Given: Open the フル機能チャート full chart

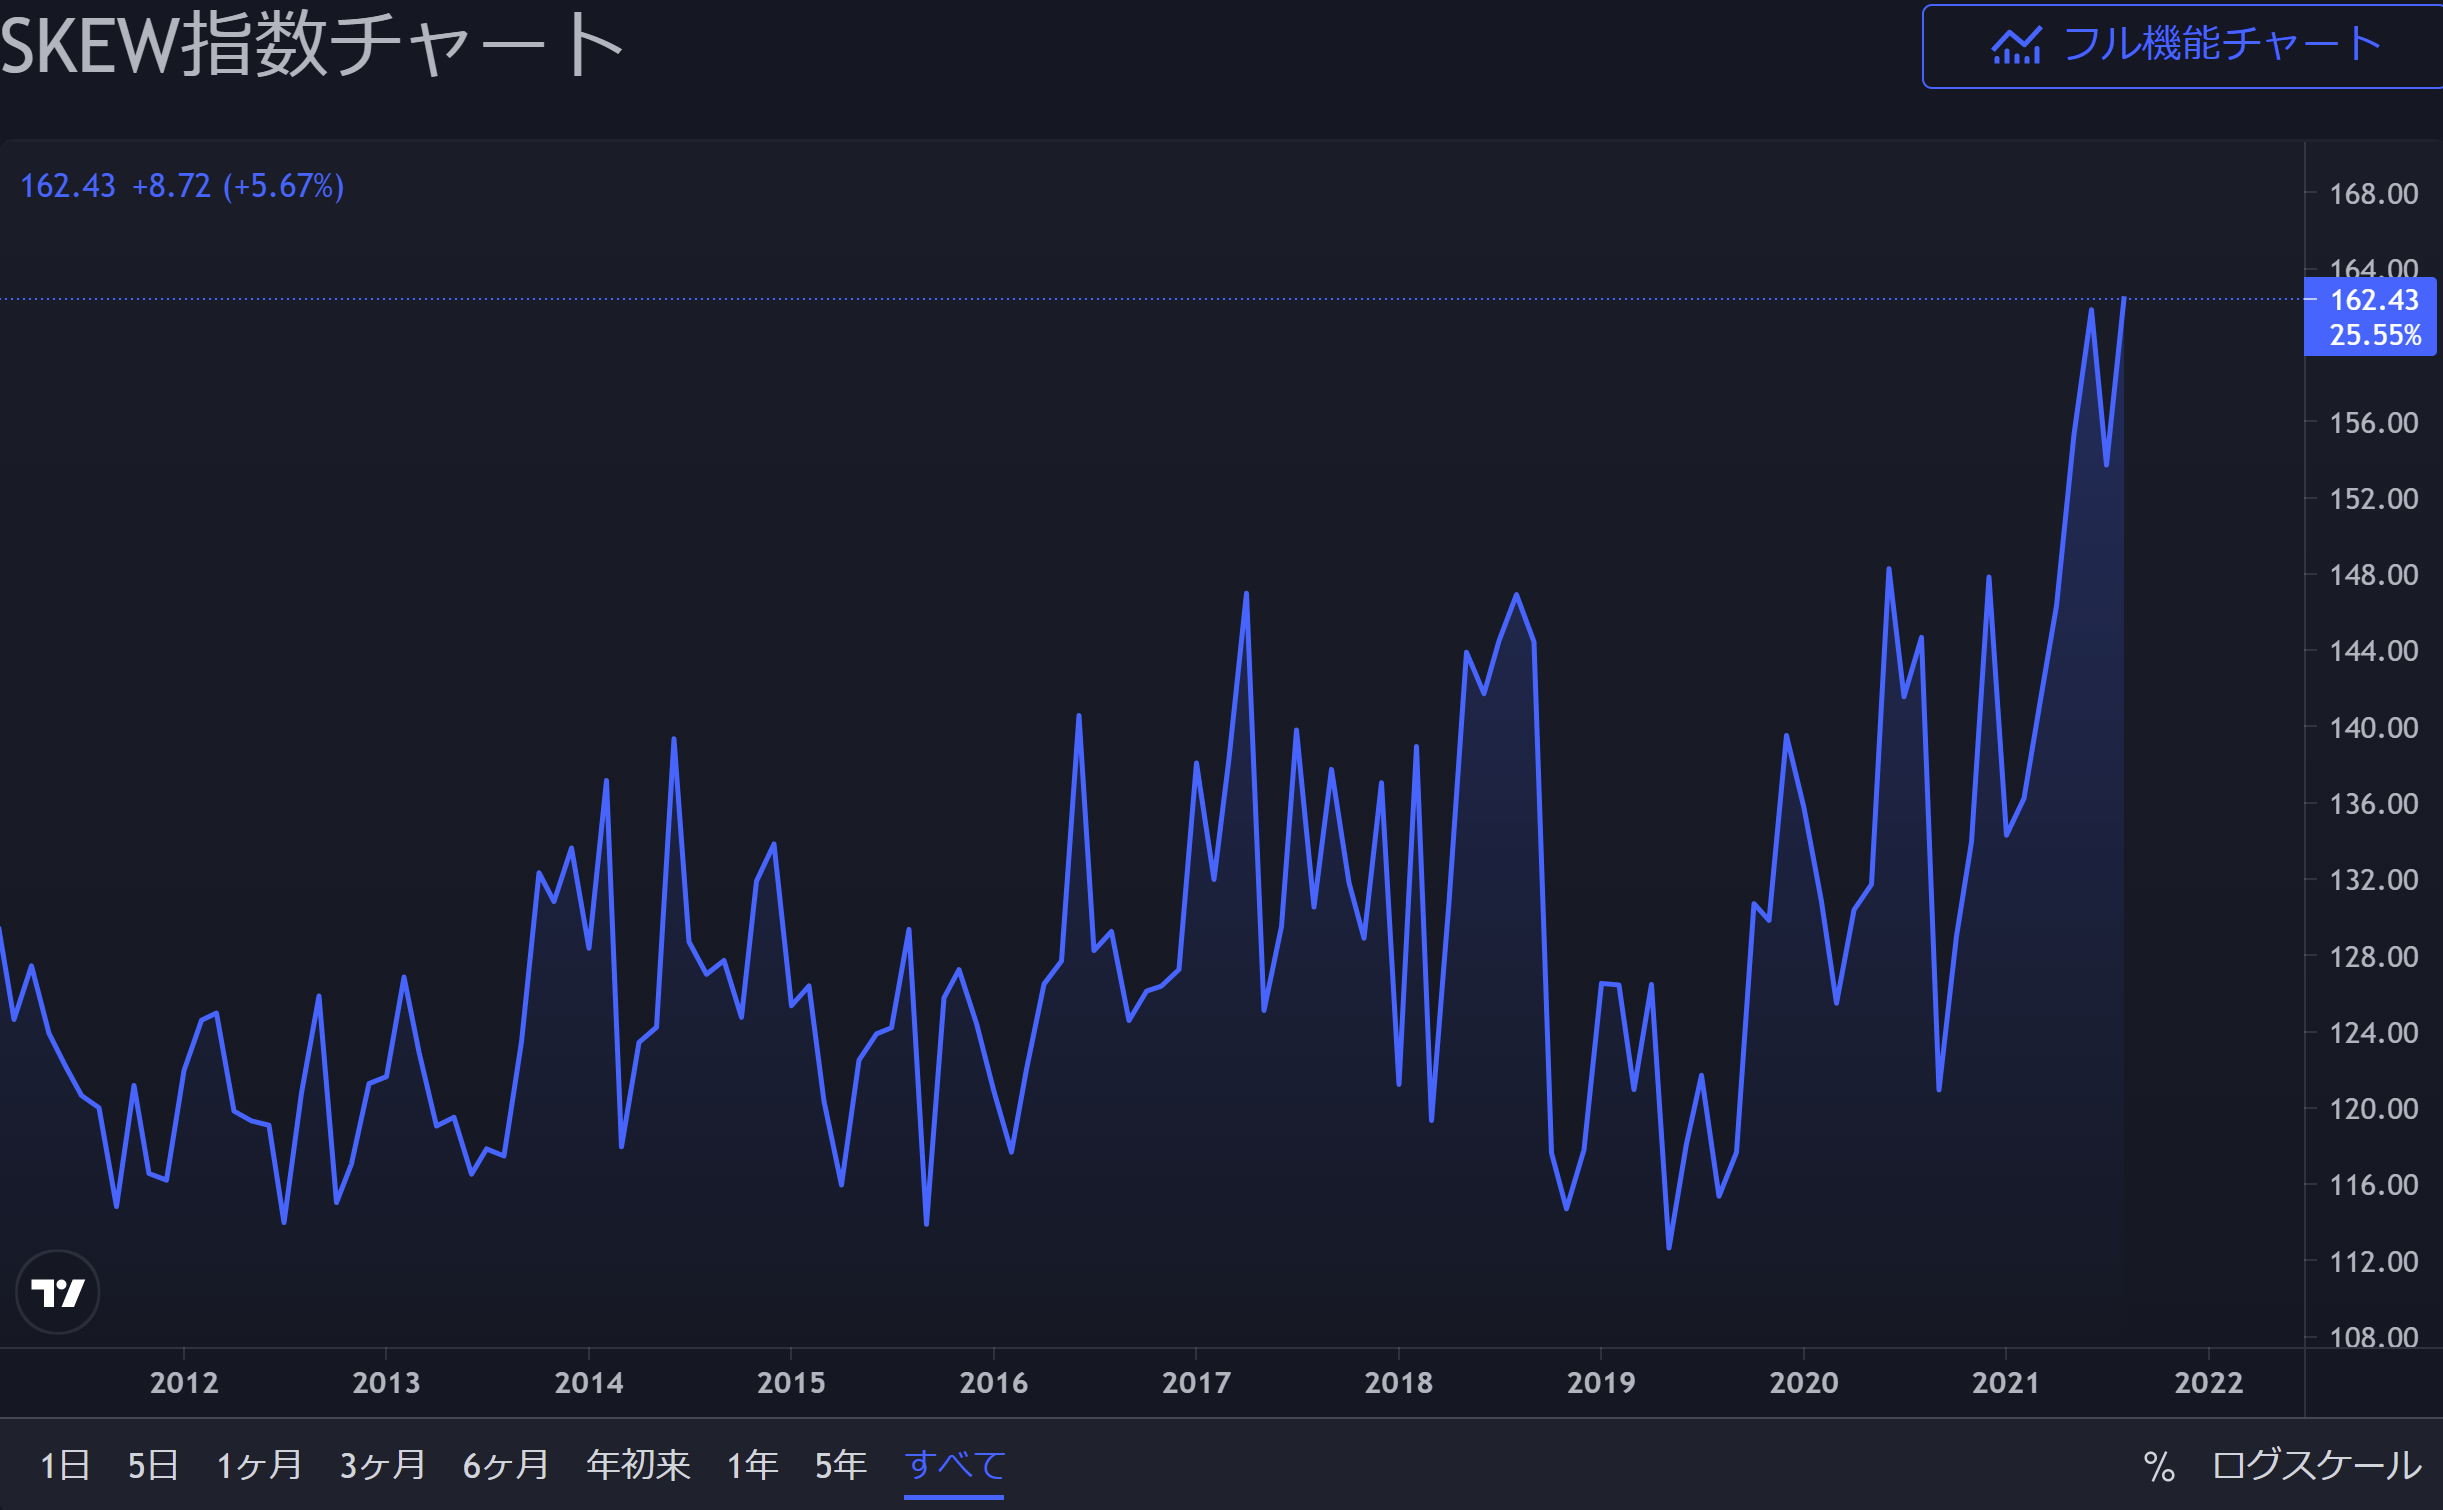Looking at the screenshot, I should coord(2220,46).
